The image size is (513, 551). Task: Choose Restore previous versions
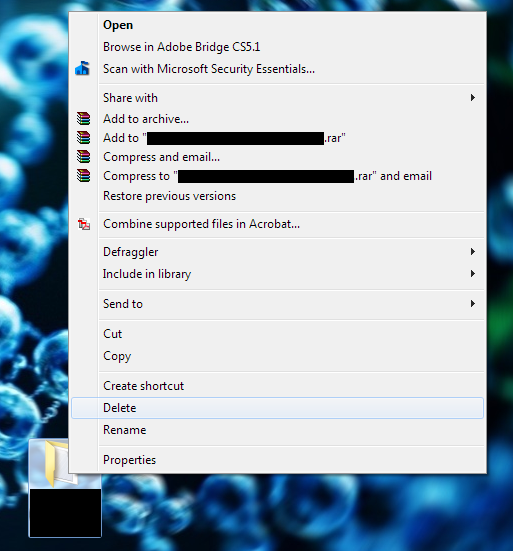[x=278, y=196]
